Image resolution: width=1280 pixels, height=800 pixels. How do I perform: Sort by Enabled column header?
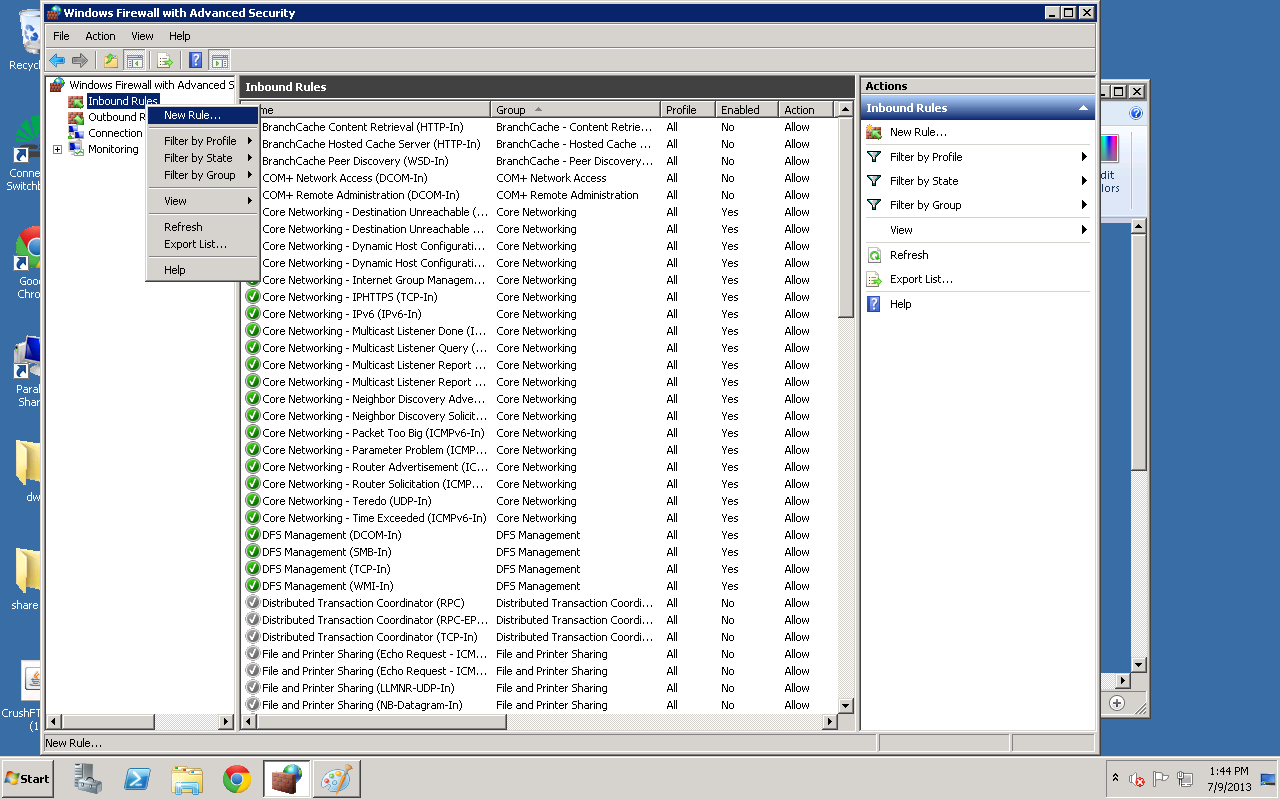point(747,110)
